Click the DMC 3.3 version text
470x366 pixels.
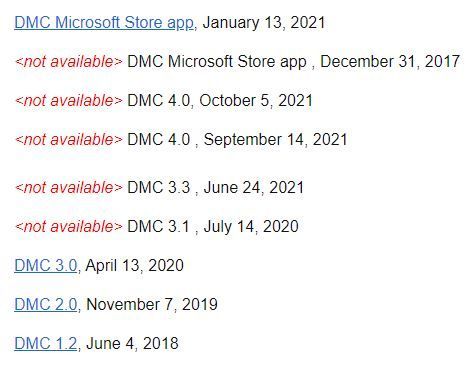coord(159,188)
